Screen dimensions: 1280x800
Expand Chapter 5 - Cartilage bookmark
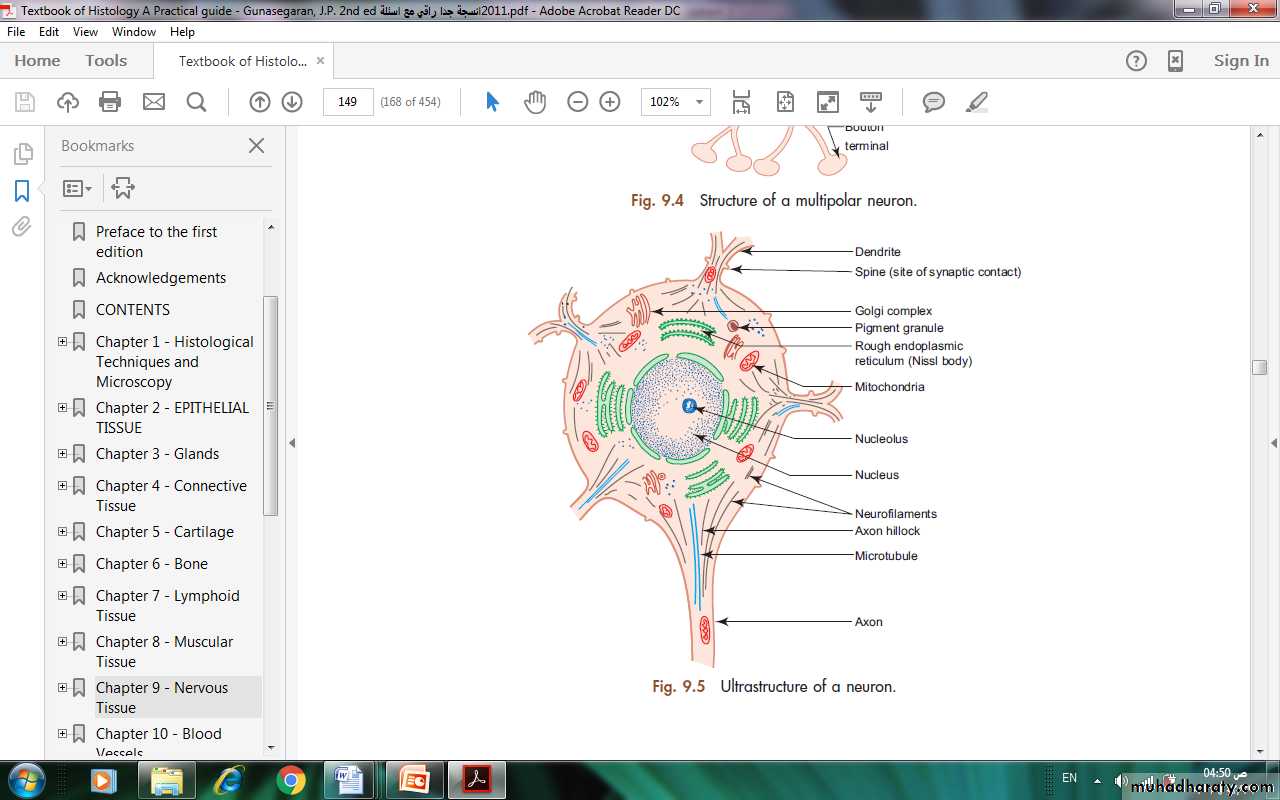pos(62,532)
